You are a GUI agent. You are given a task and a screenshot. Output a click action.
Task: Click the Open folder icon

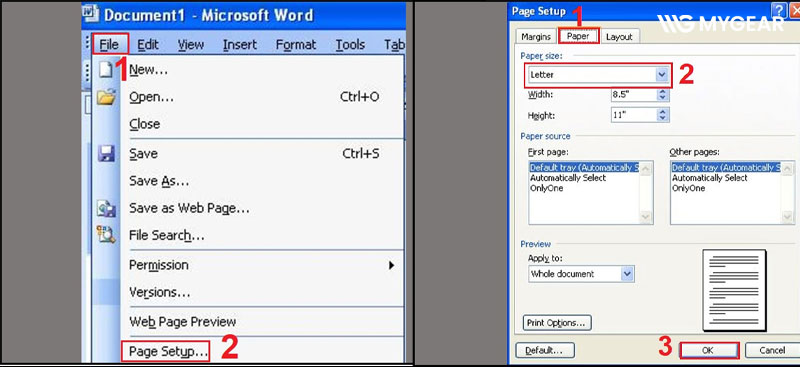tap(106, 96)
